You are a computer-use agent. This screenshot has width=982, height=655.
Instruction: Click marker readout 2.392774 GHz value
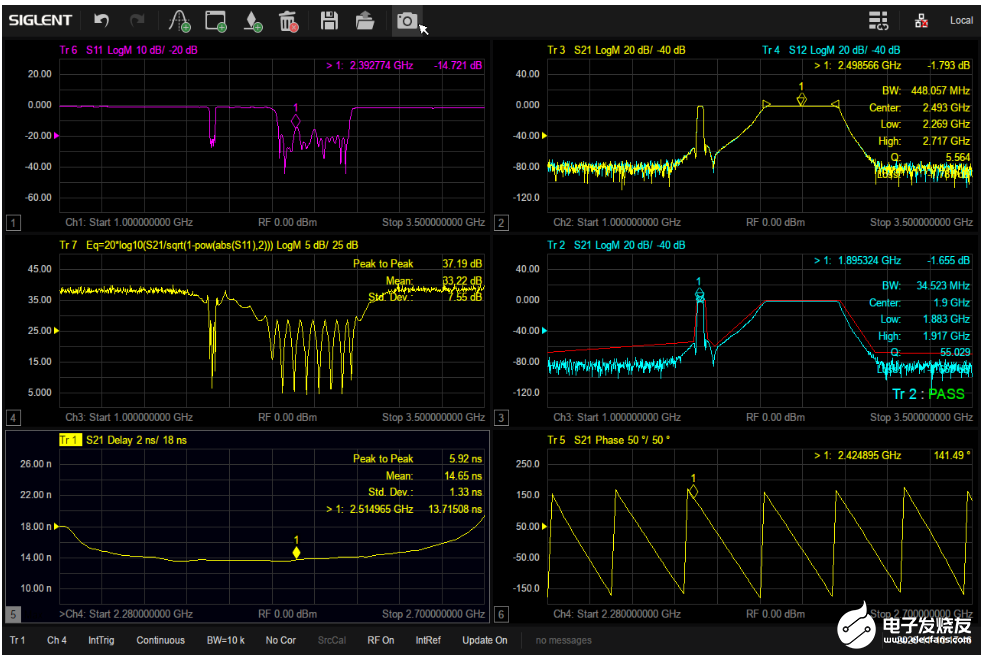[381, 65]
